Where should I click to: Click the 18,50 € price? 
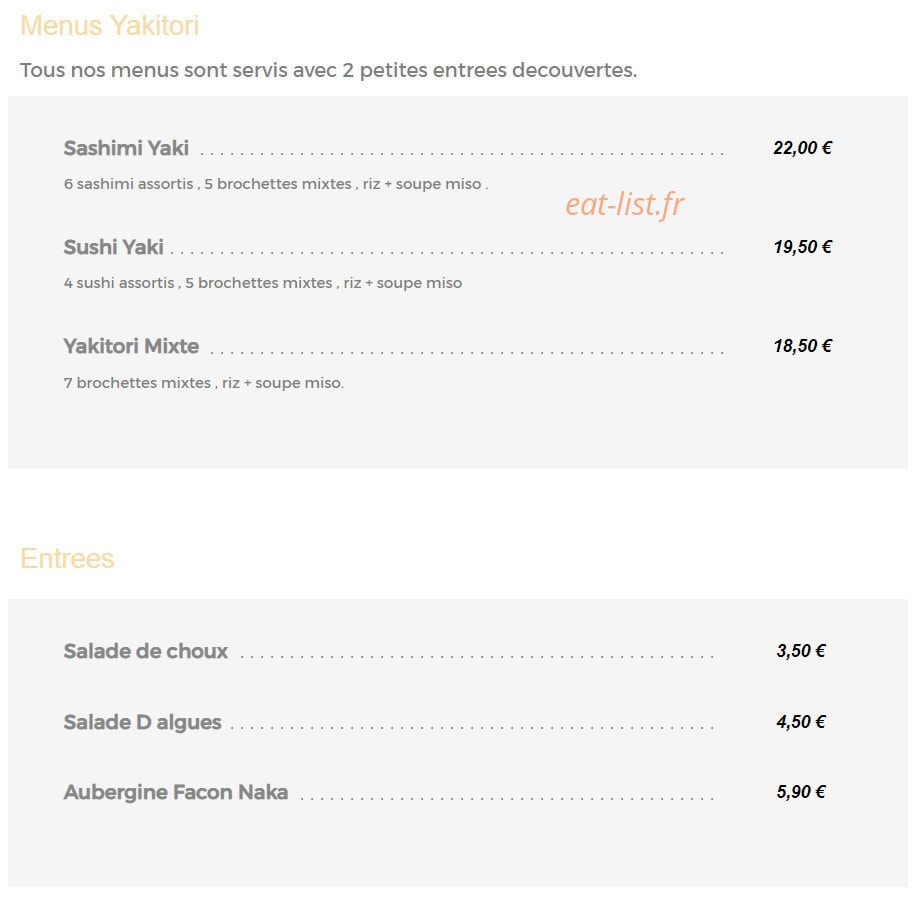(802, 345)
